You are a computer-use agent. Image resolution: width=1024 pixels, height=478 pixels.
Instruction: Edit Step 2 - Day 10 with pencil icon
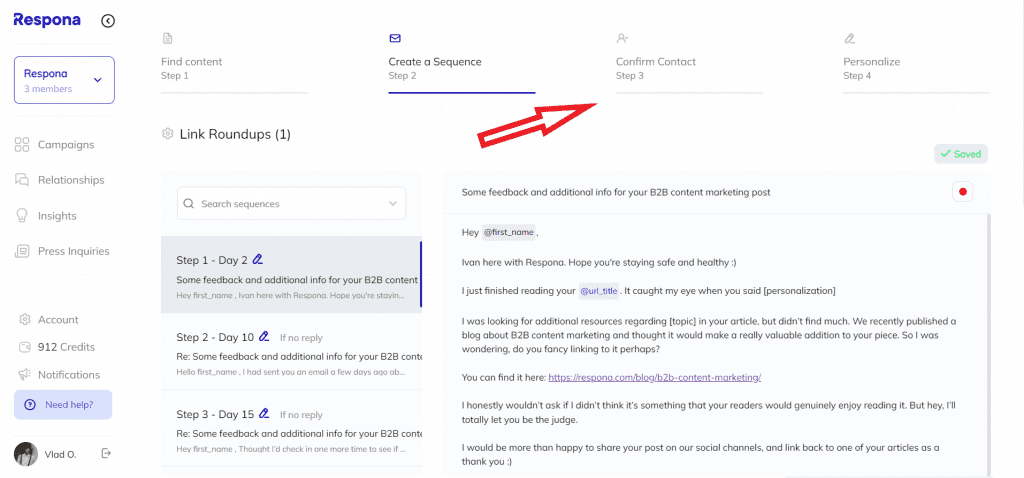[x=264, y=337]
